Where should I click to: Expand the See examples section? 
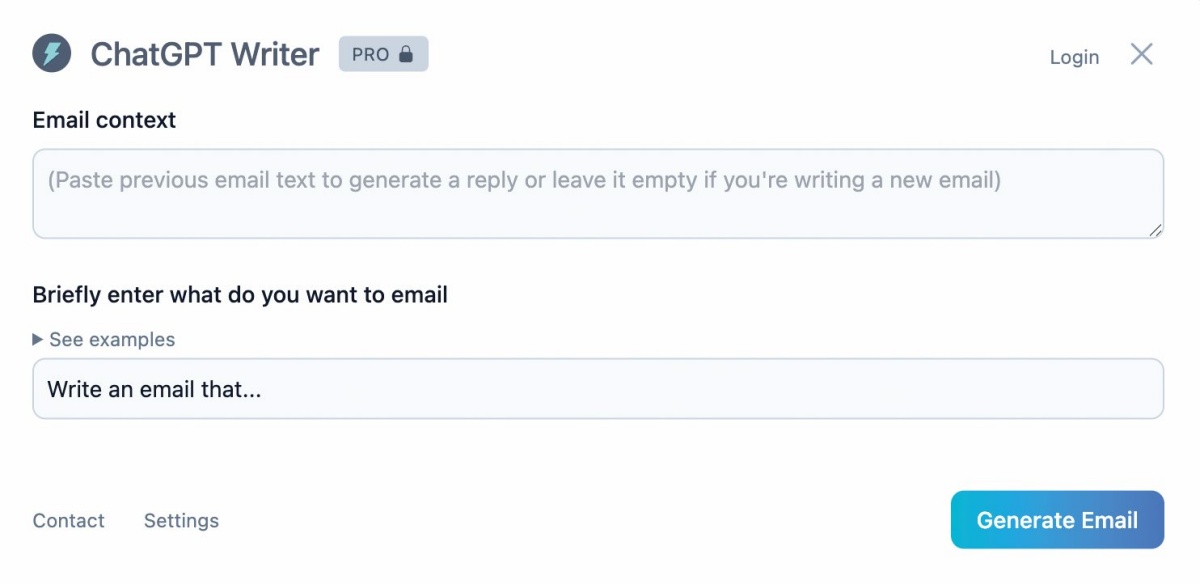[x=104, y=340]
